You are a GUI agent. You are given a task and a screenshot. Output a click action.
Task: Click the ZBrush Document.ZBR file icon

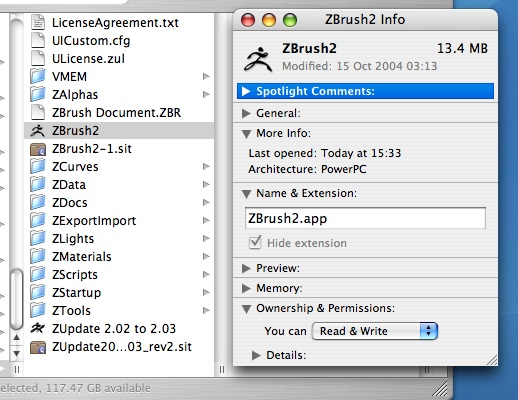pyautogui.click(x=38, y=112)
